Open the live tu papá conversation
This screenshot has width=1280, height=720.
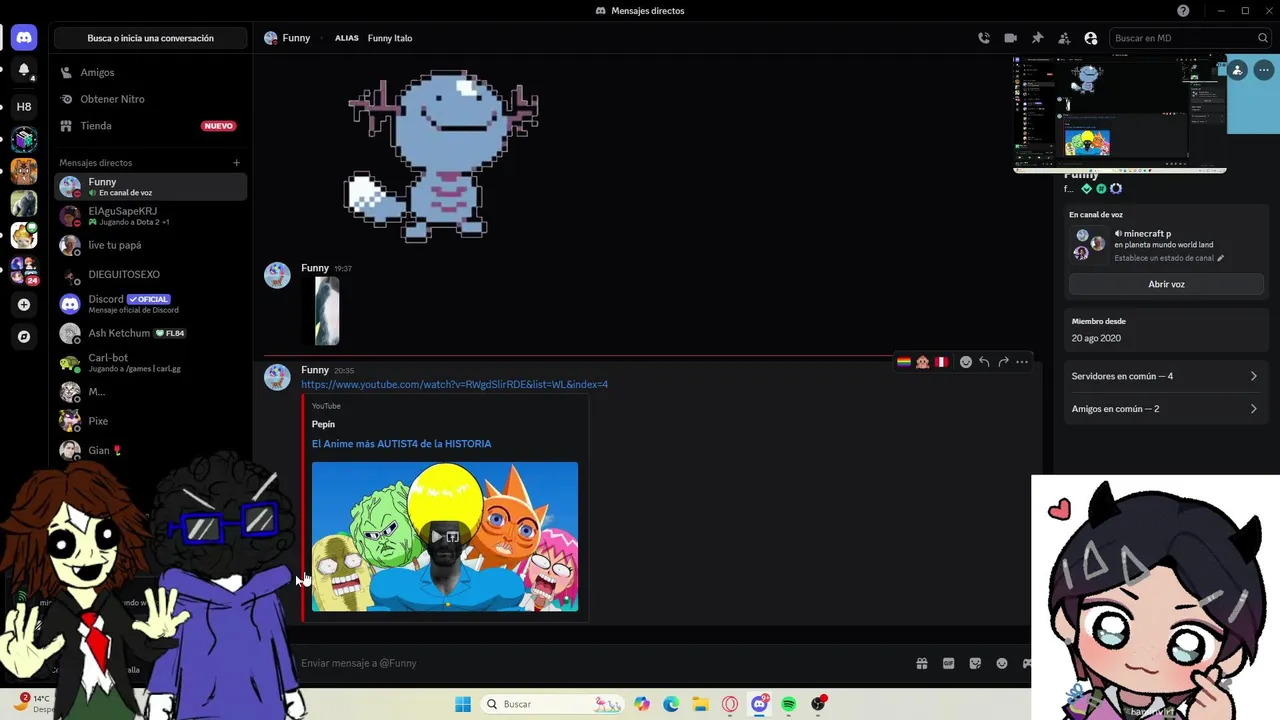(x=150, y=245)
